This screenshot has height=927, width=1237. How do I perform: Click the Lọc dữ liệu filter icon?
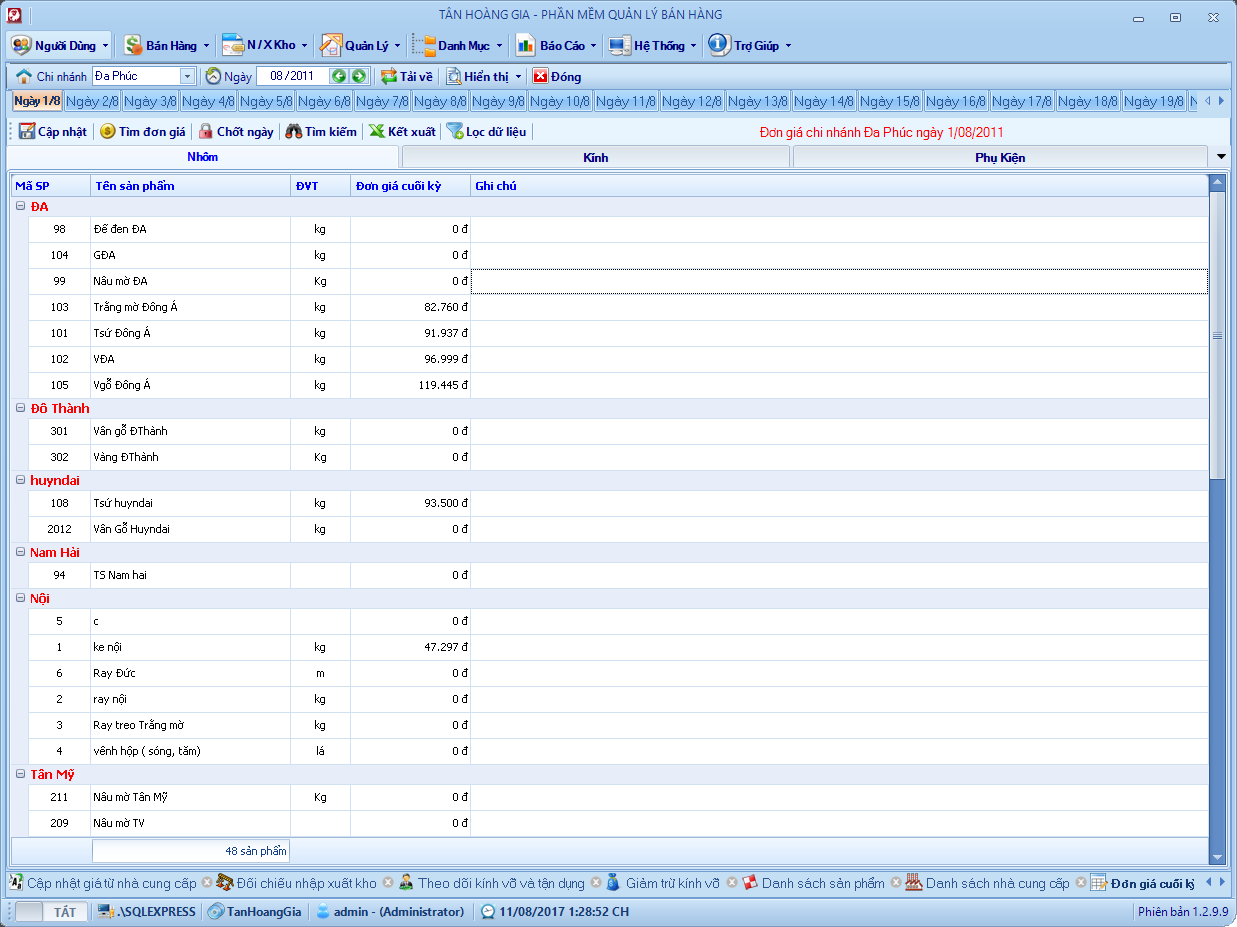point(455,132)
